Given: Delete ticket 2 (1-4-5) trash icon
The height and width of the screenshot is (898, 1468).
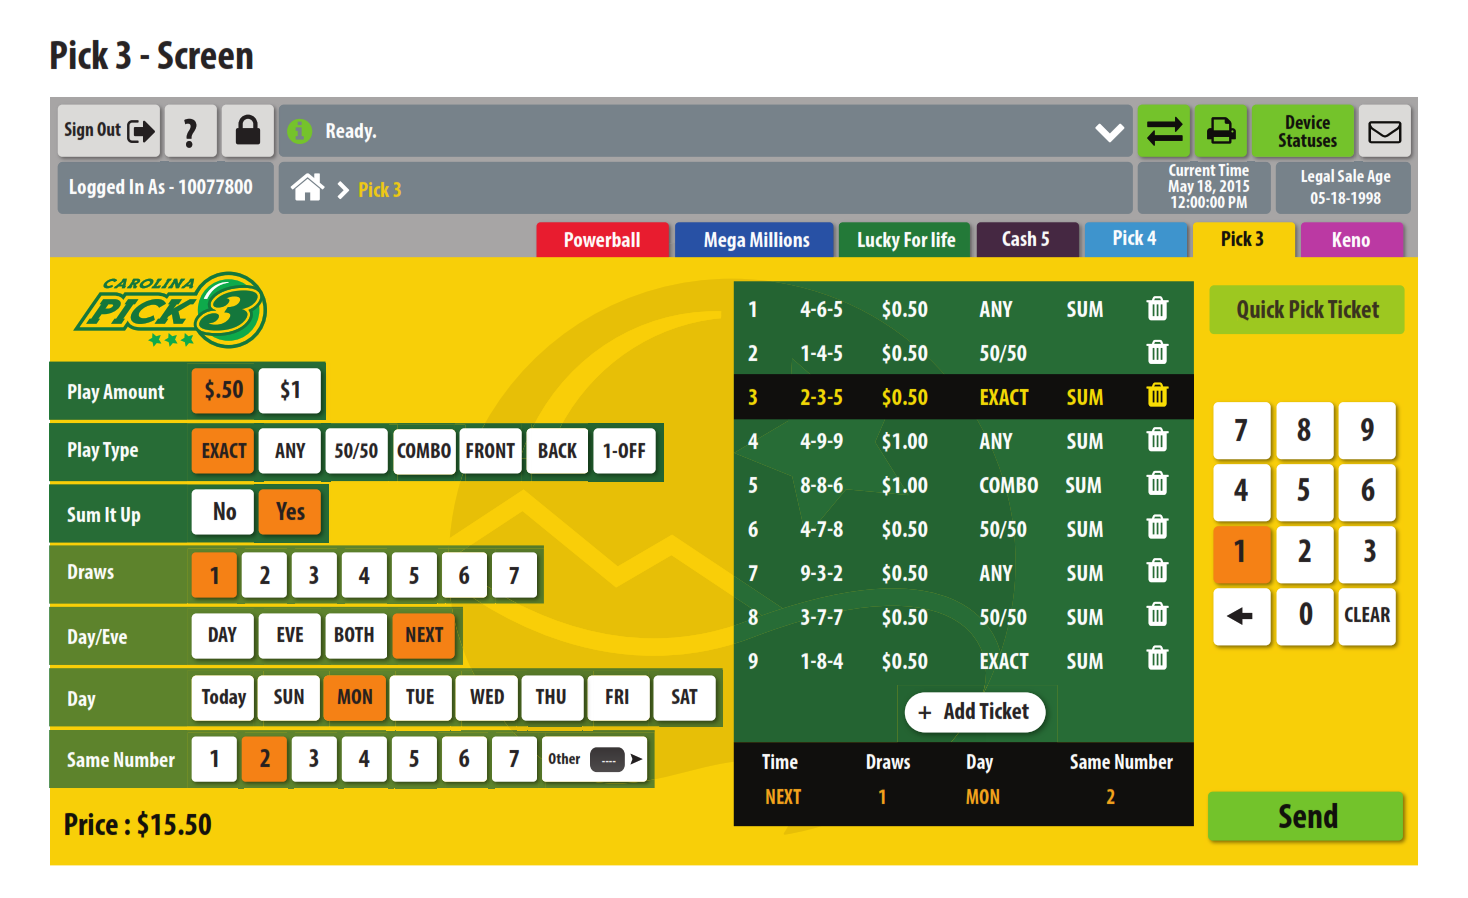Looking at the screenshot, I should 1157,353.
